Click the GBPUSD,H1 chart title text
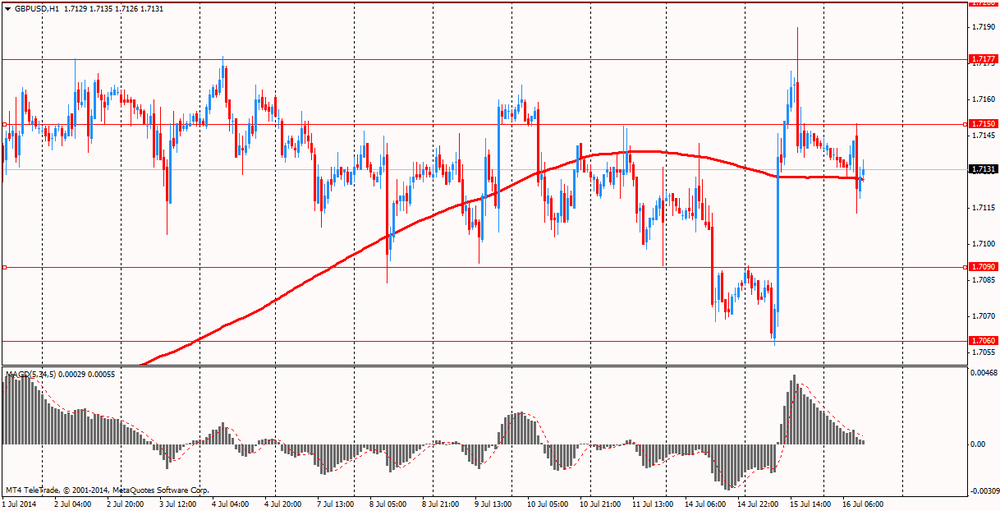The width and height of the screenshot is (1000, 511). pyautogui.click(x=34, y=10)
